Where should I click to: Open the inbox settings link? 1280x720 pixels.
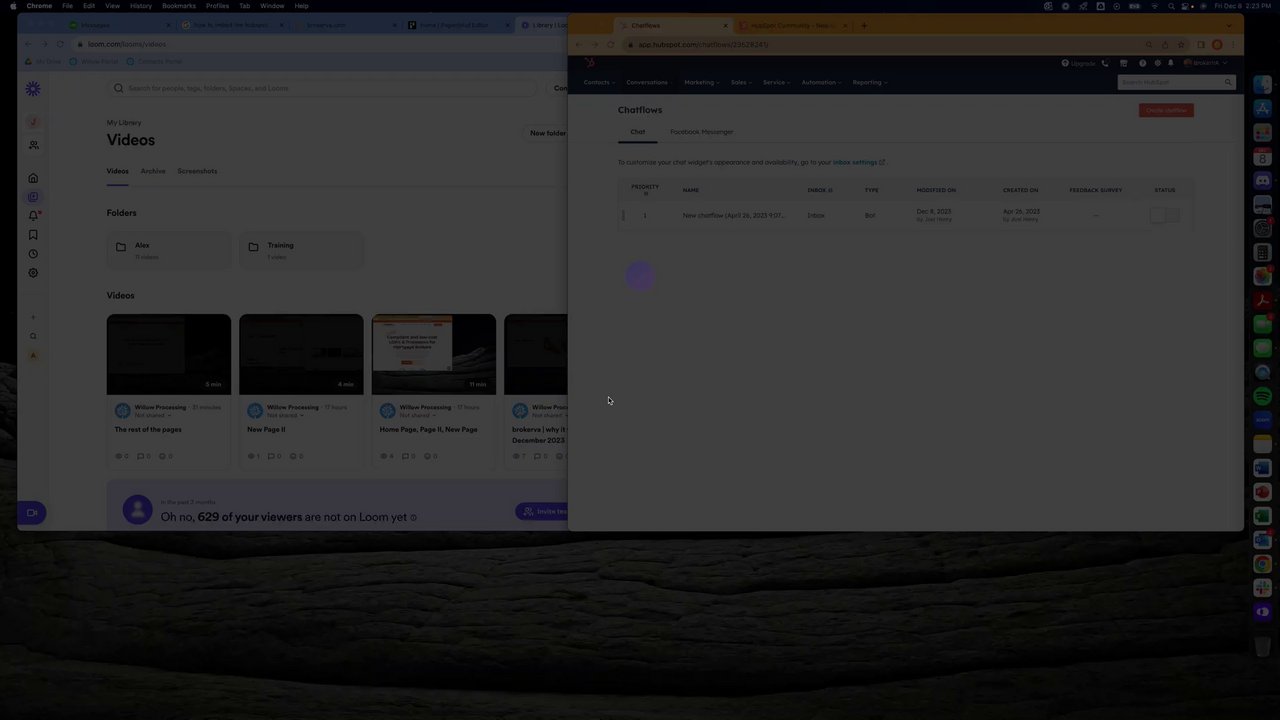click(x=858, y=162)
